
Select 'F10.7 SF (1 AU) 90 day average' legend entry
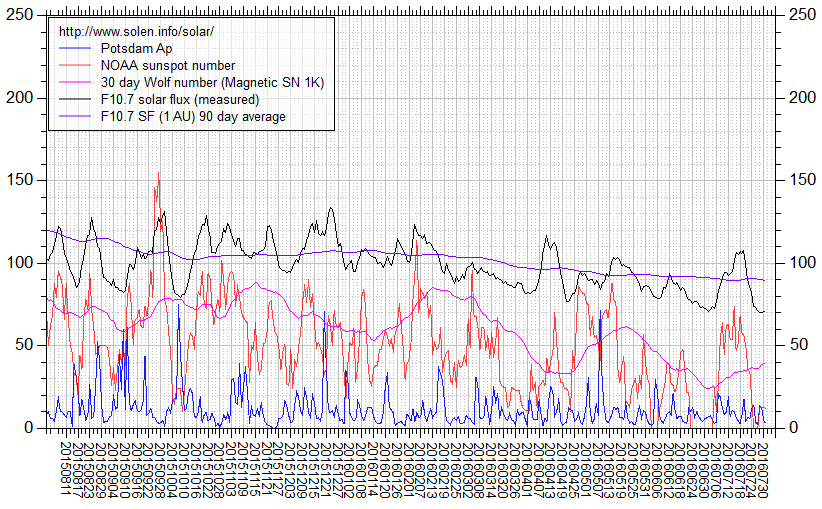click(x=193, y=116)
